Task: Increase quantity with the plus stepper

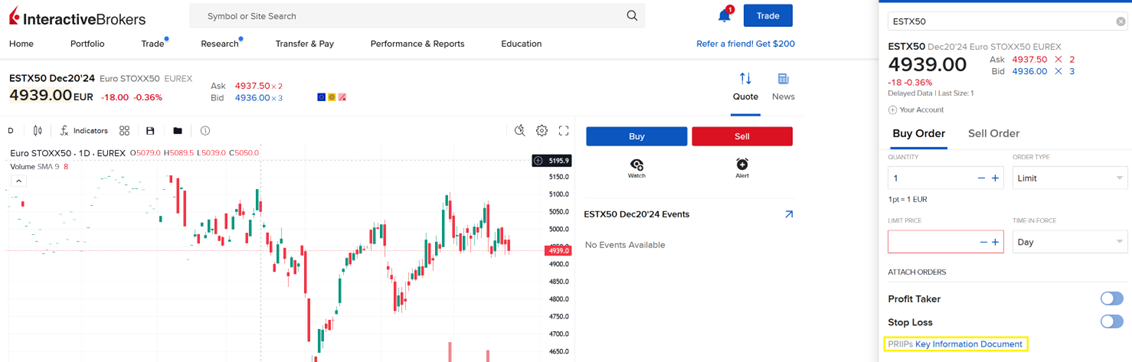Action: point(996,178)
